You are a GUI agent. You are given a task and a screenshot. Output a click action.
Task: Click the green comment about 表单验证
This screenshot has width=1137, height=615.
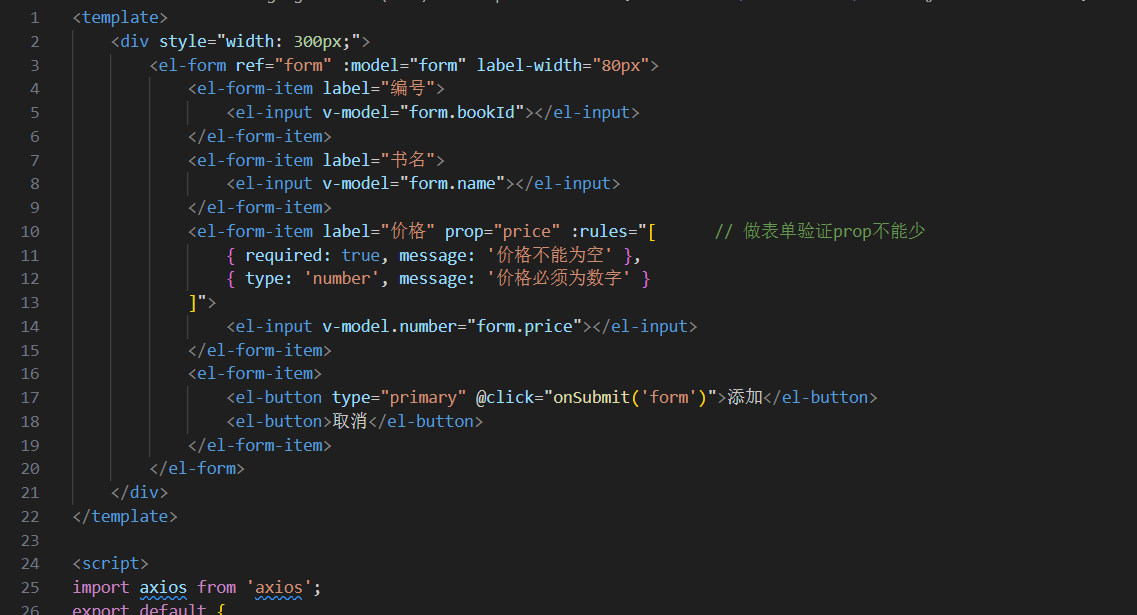[820, 231]
